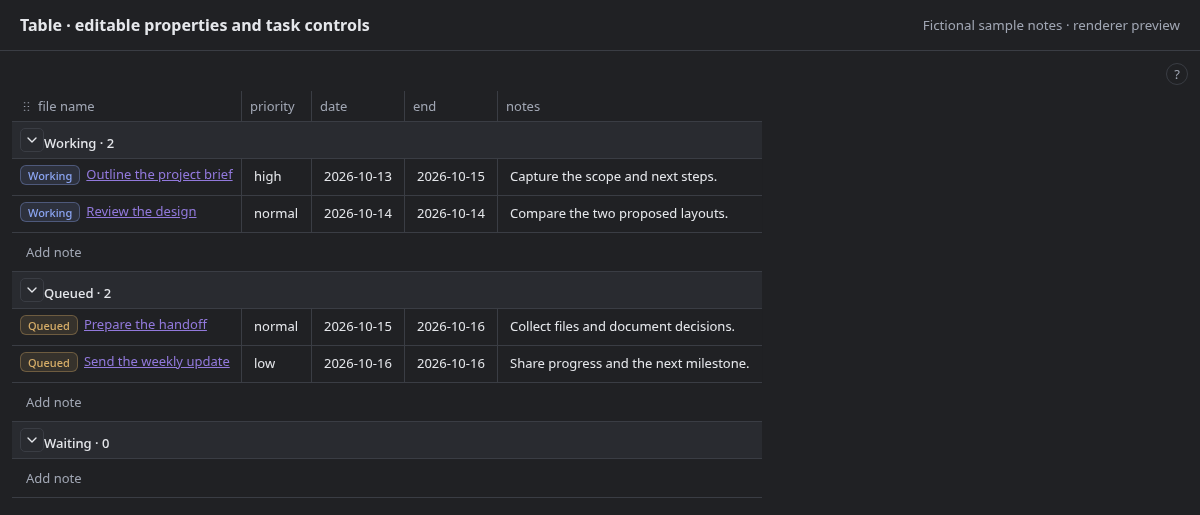Edit date 2026-10-15 for Prepare the handoff

(358, 327)
